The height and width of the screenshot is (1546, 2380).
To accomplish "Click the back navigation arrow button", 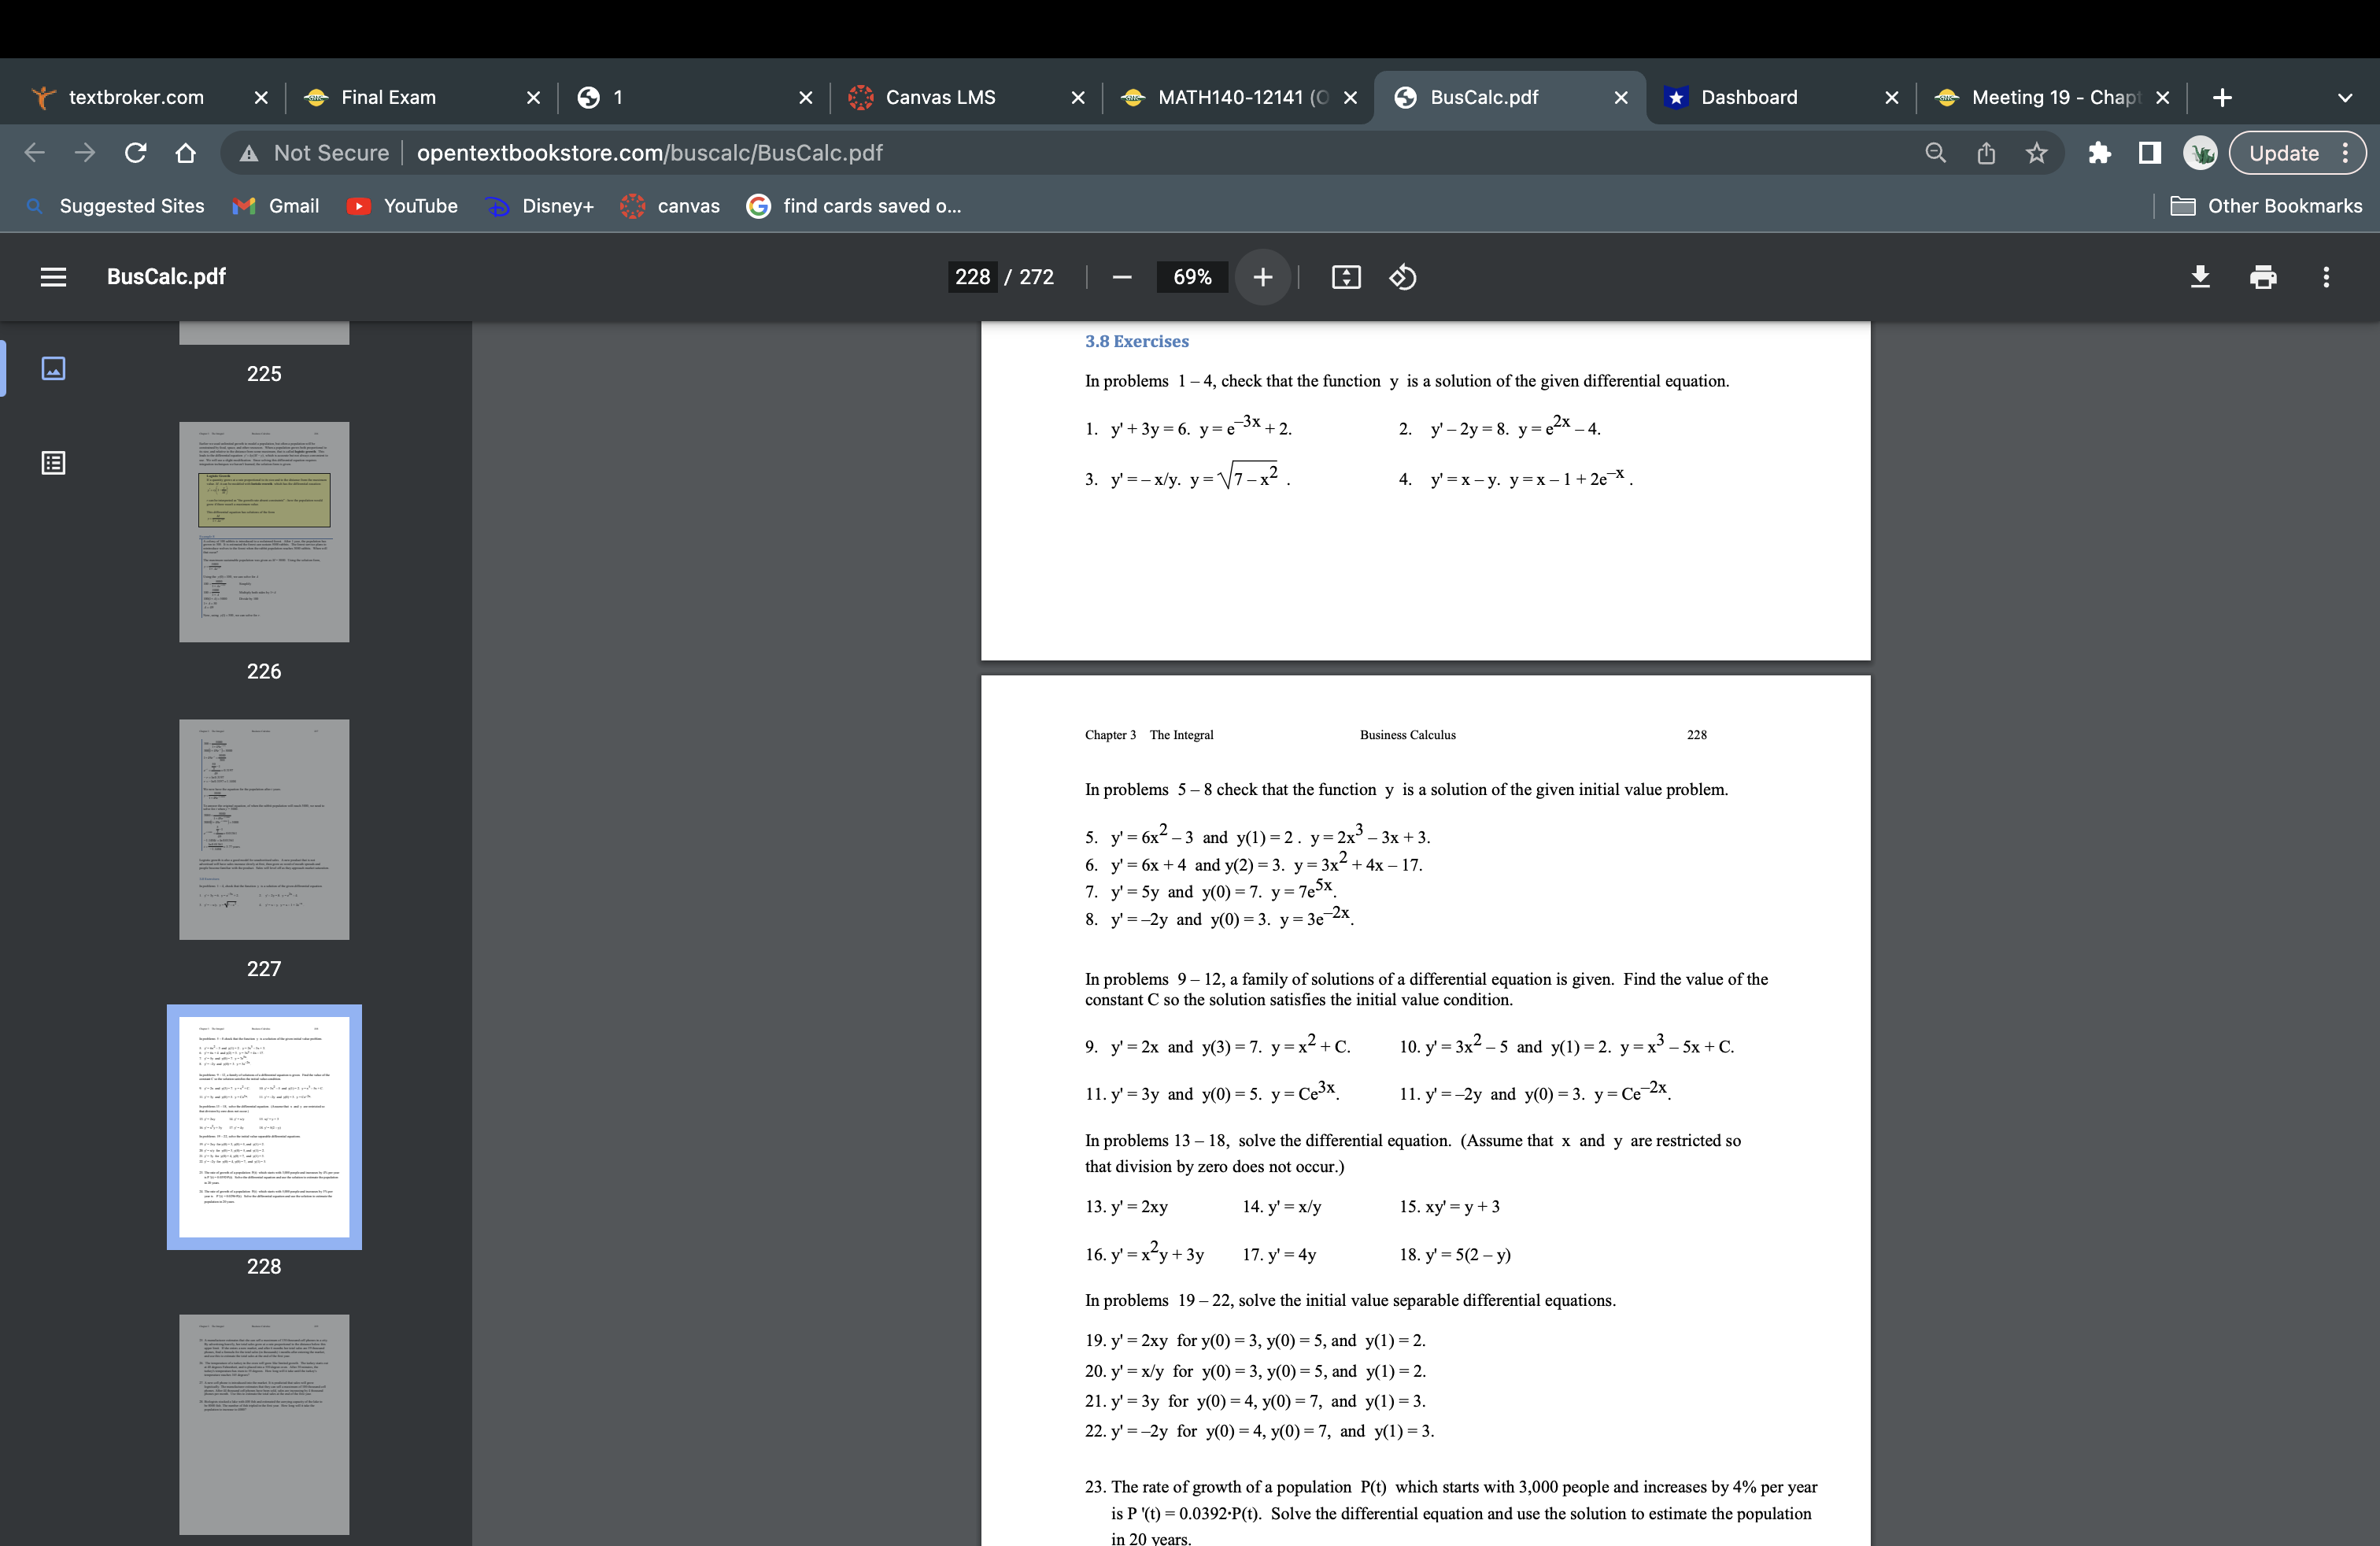I will (x=31, y=153).
